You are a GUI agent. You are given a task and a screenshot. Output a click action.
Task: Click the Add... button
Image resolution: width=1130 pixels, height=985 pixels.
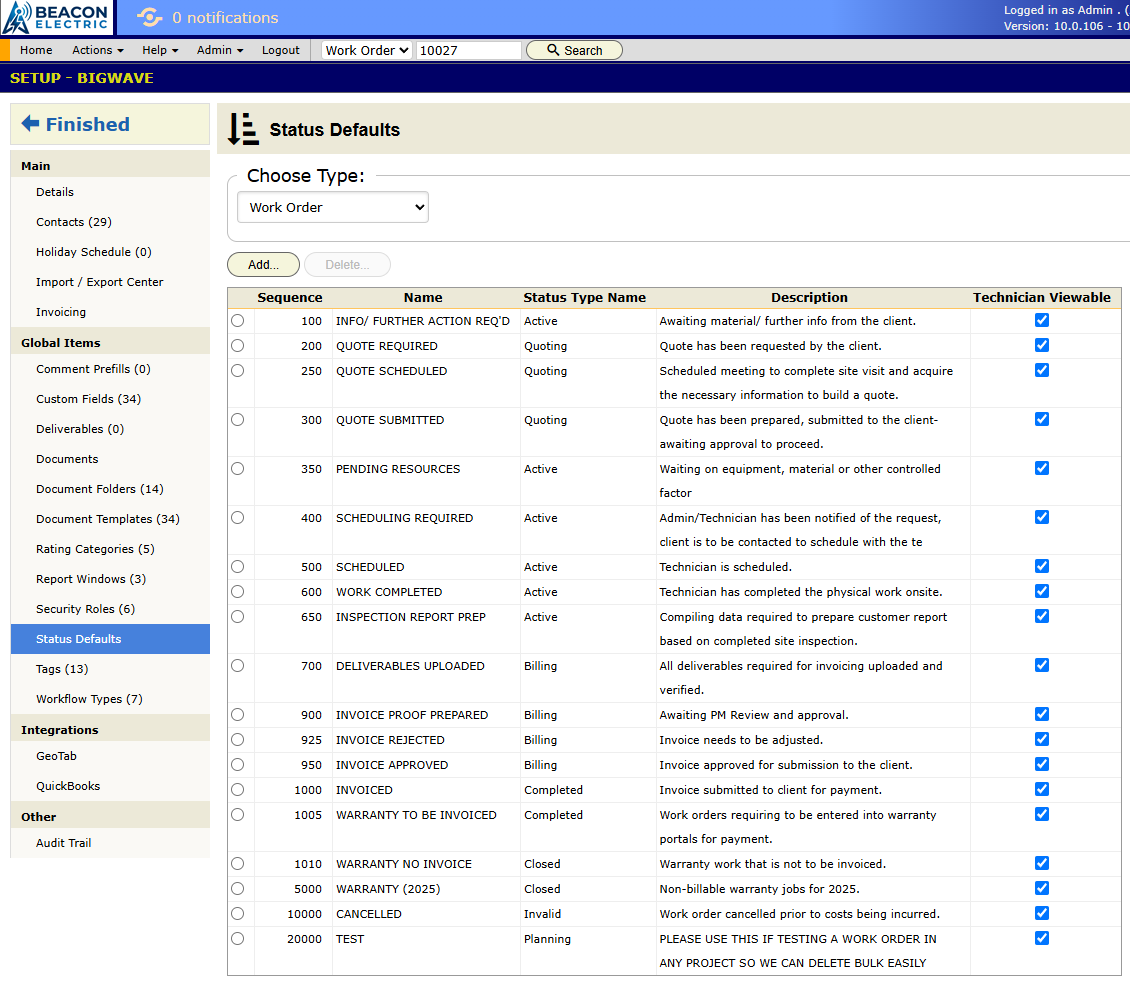pos(263,264)
